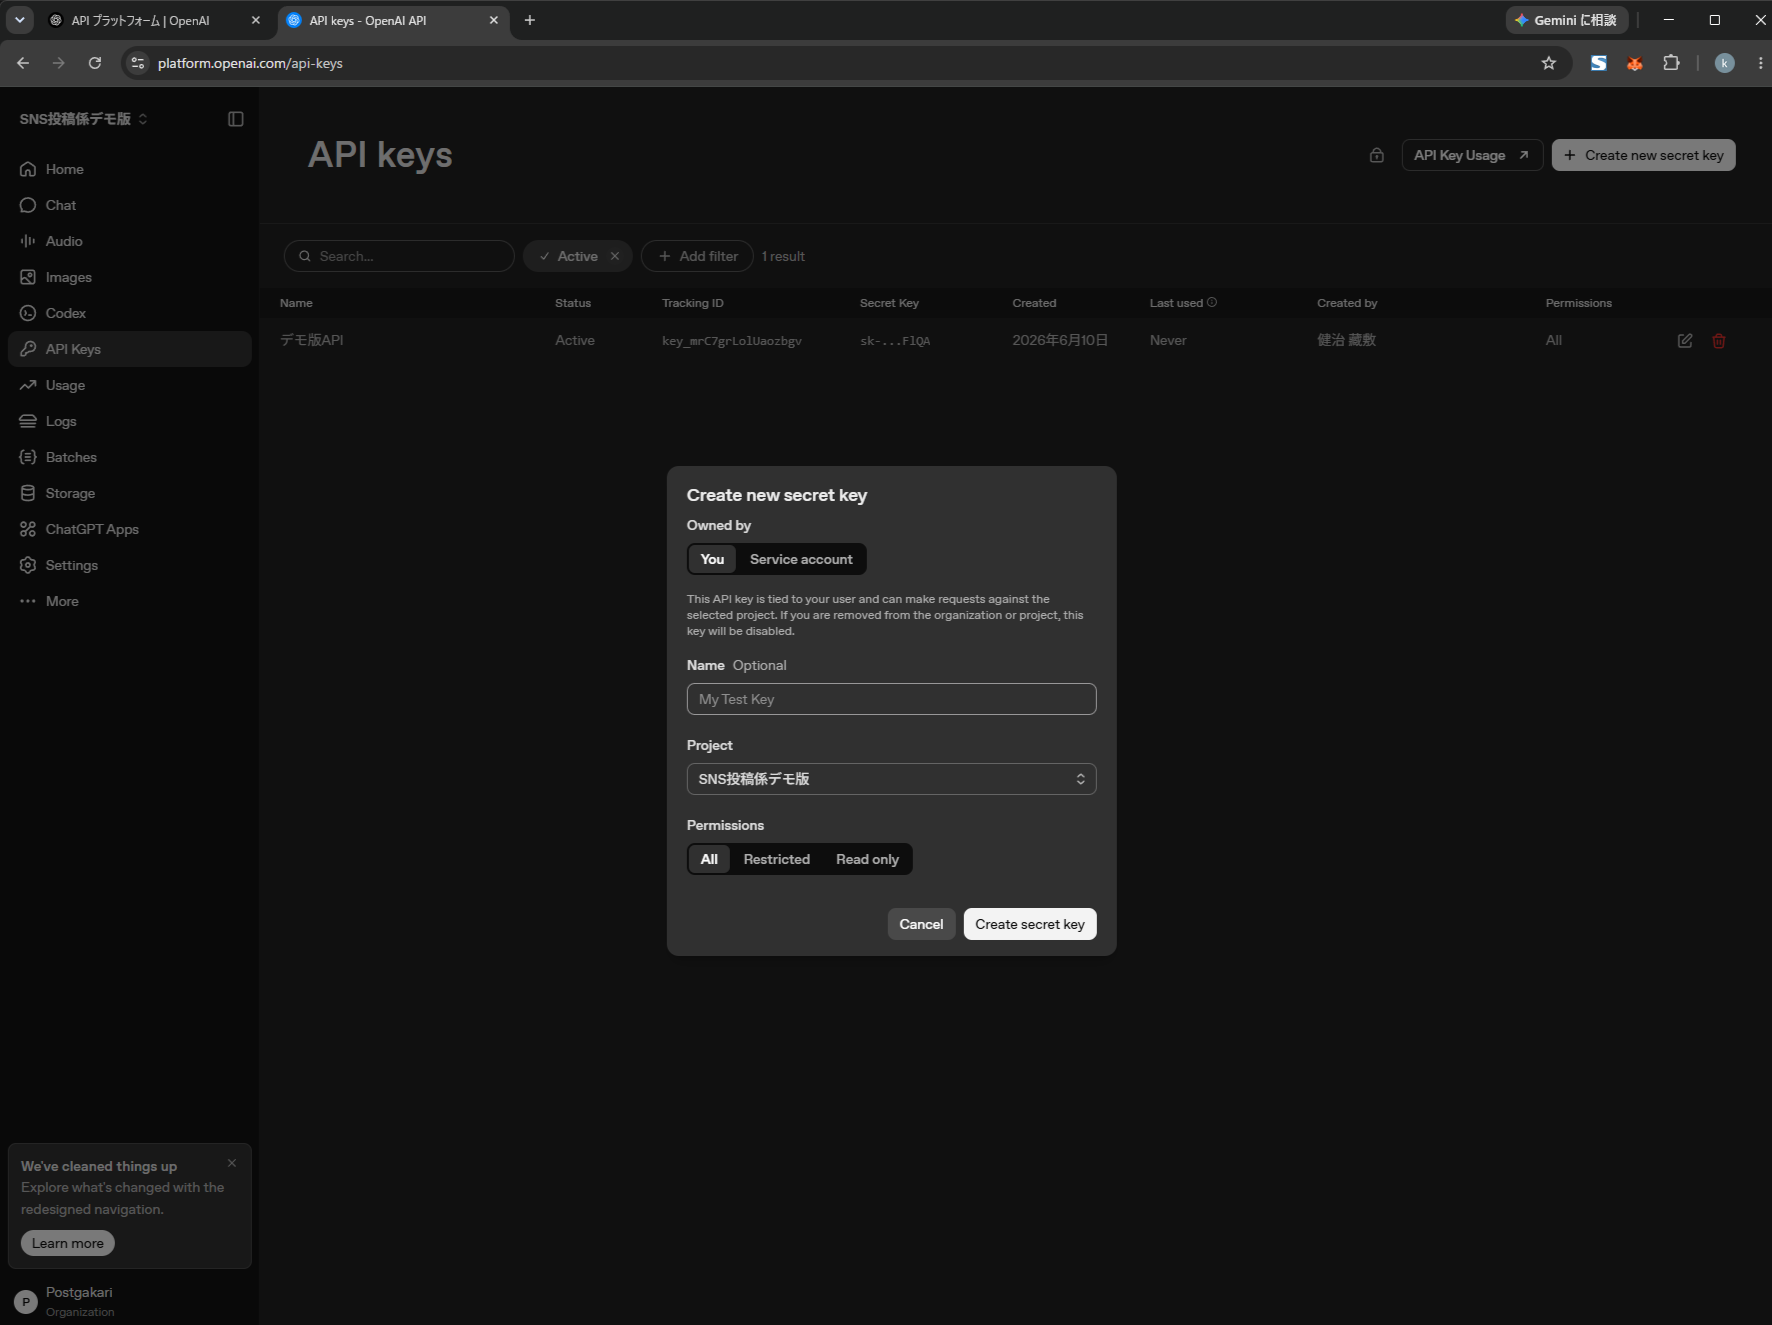Image resolution: width=1772 pixels, height=1325 pixels.
Task: Click secret key sk-...FlQA cell
Action: pyautogui.click(x=895, y=341)
